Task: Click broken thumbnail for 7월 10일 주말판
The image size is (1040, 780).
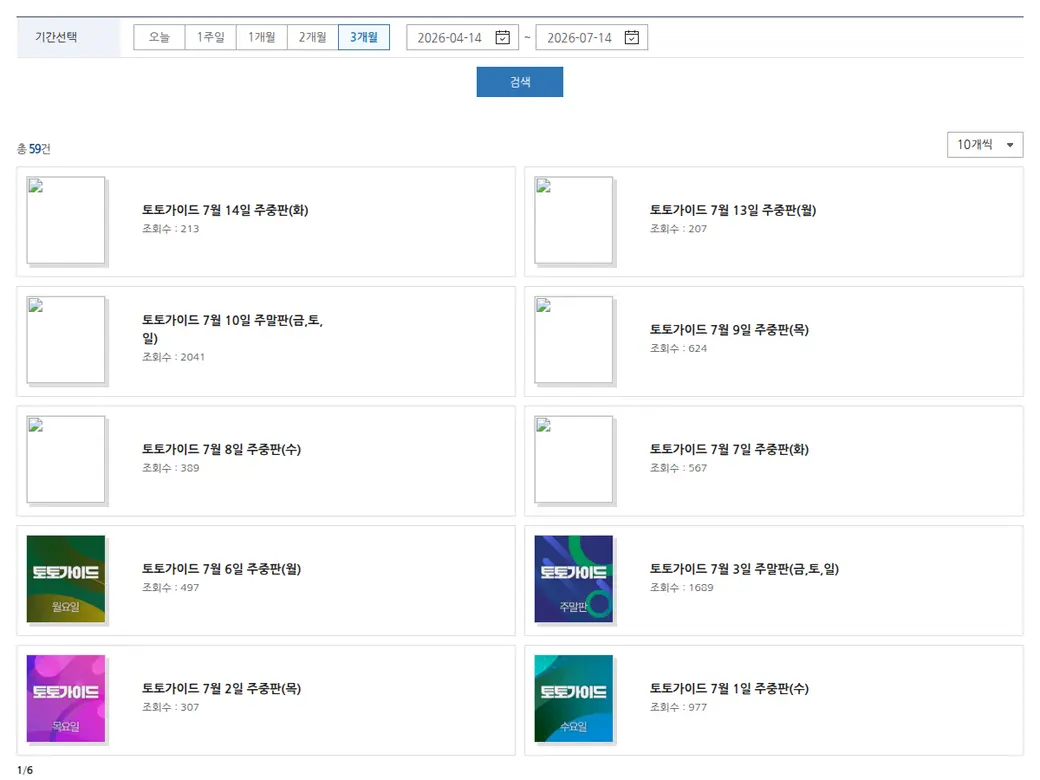Action: (66, 340)
